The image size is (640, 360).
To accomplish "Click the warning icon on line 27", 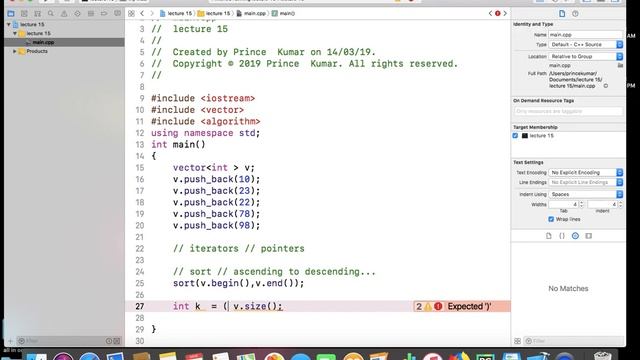I will click(x=428, y=306).
